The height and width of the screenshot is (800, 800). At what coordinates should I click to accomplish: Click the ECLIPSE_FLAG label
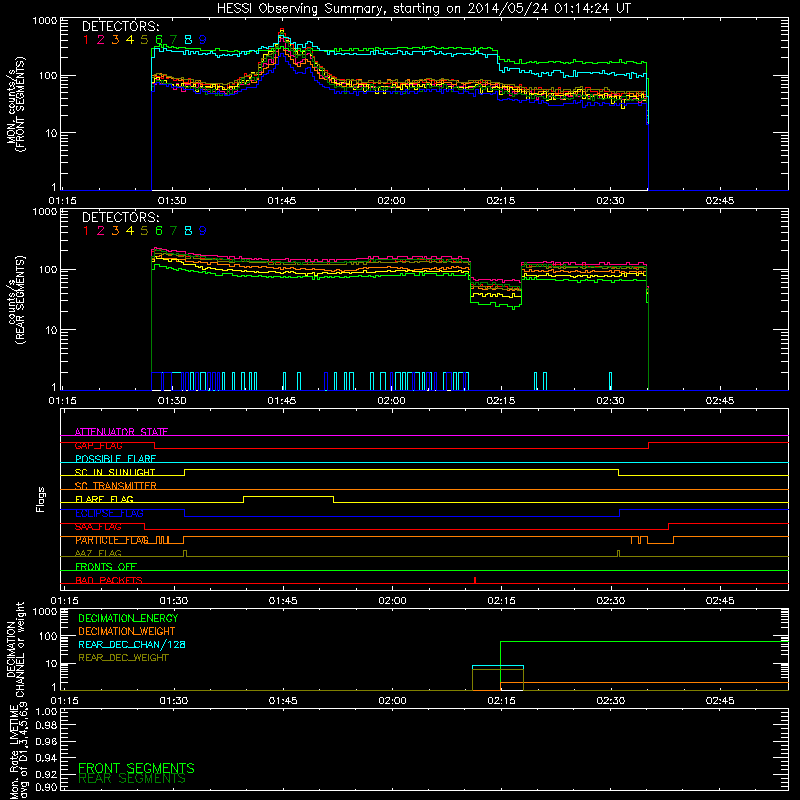coord(109,513)
